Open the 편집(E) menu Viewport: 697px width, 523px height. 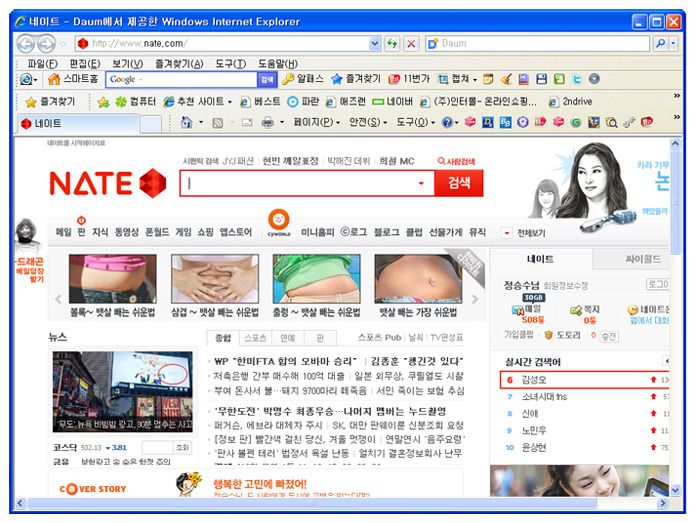click(84, 64)
